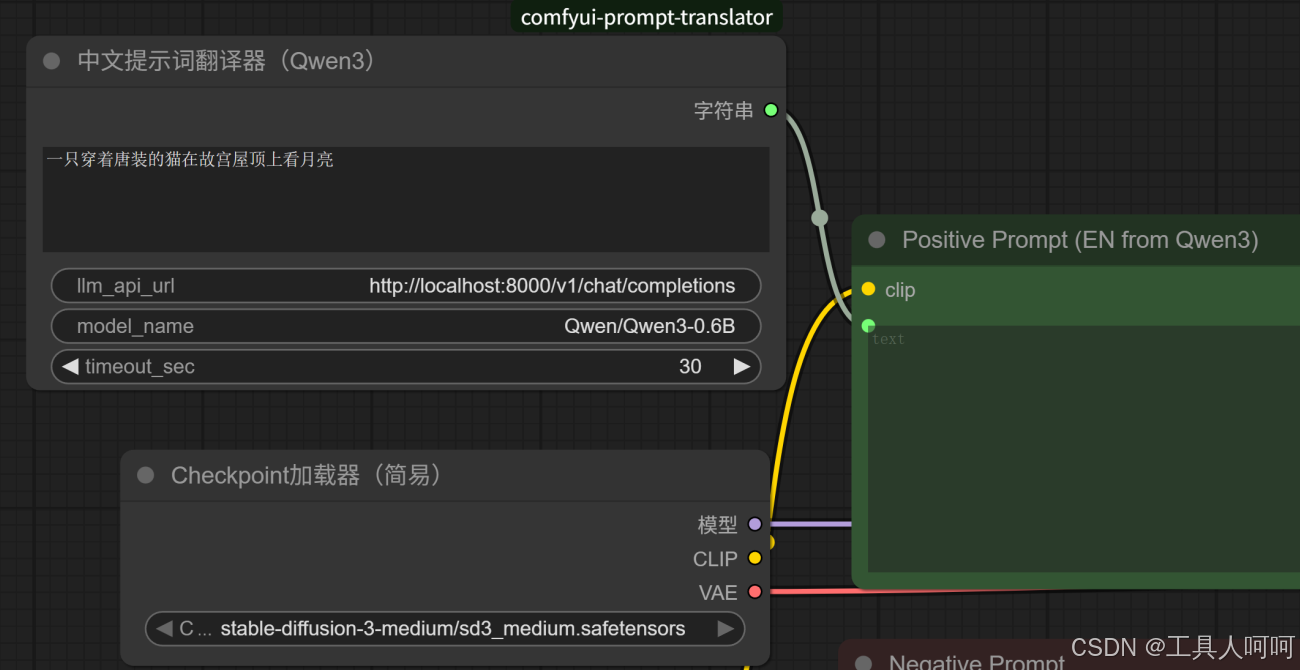Click the purple 模型 output socket

755,524
